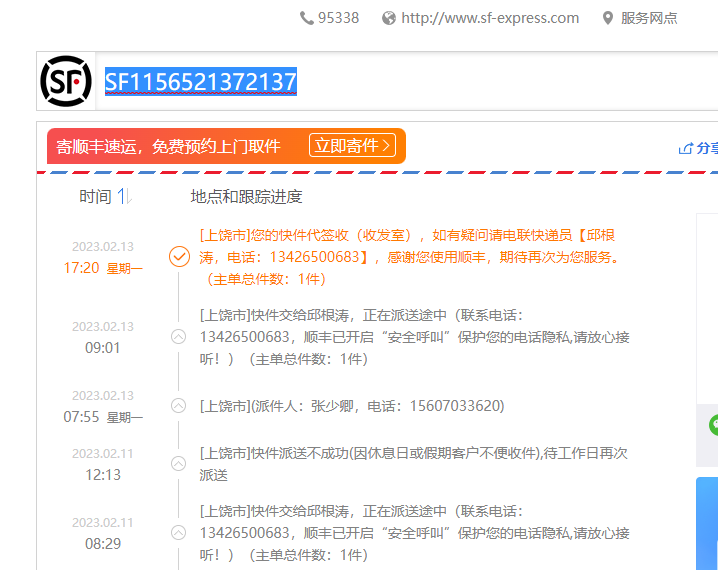Click the phone icon beside 95338

tap(306, 18)
